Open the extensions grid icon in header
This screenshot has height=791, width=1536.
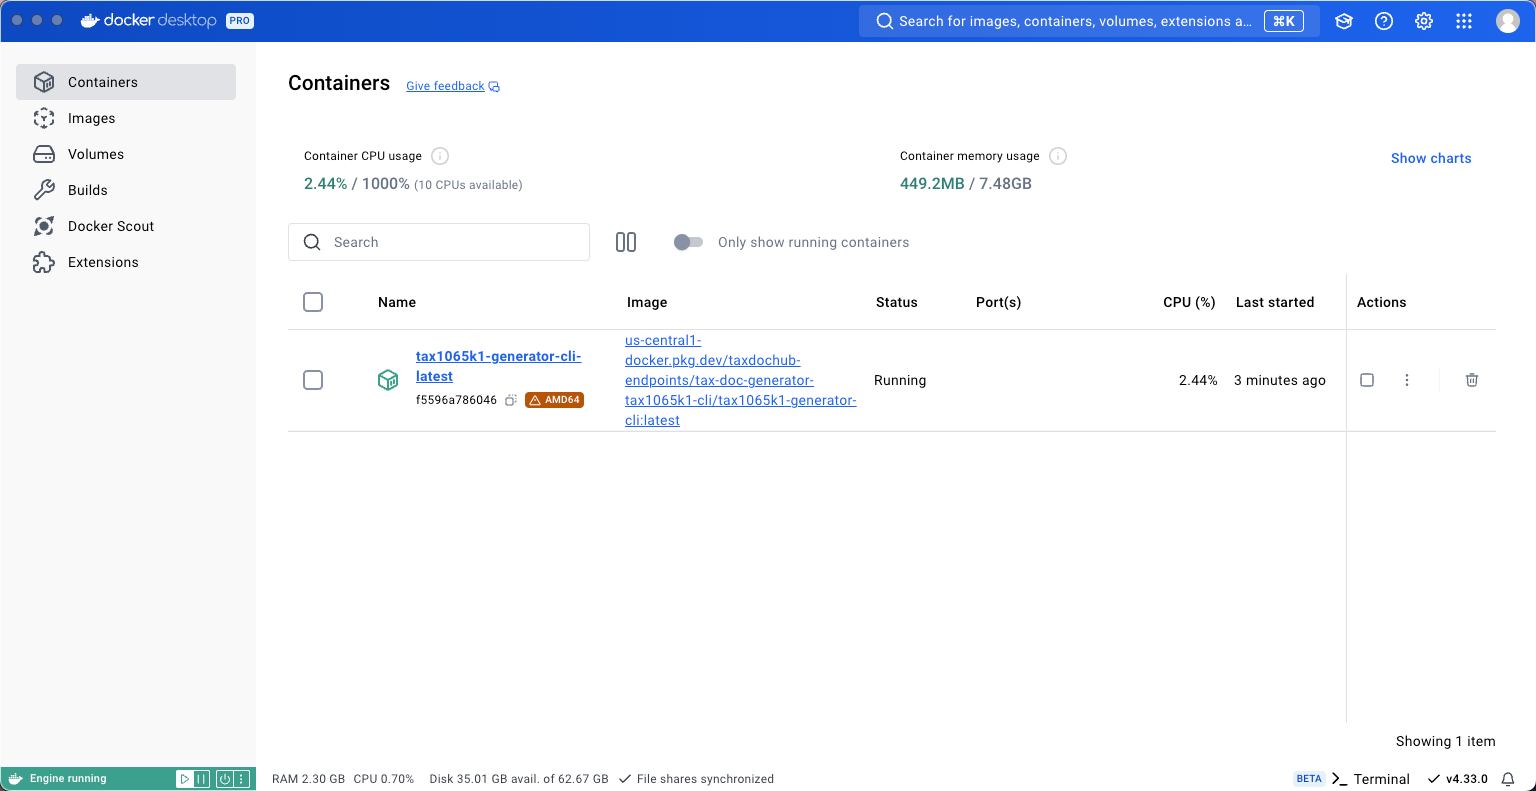pos(1464,21)
